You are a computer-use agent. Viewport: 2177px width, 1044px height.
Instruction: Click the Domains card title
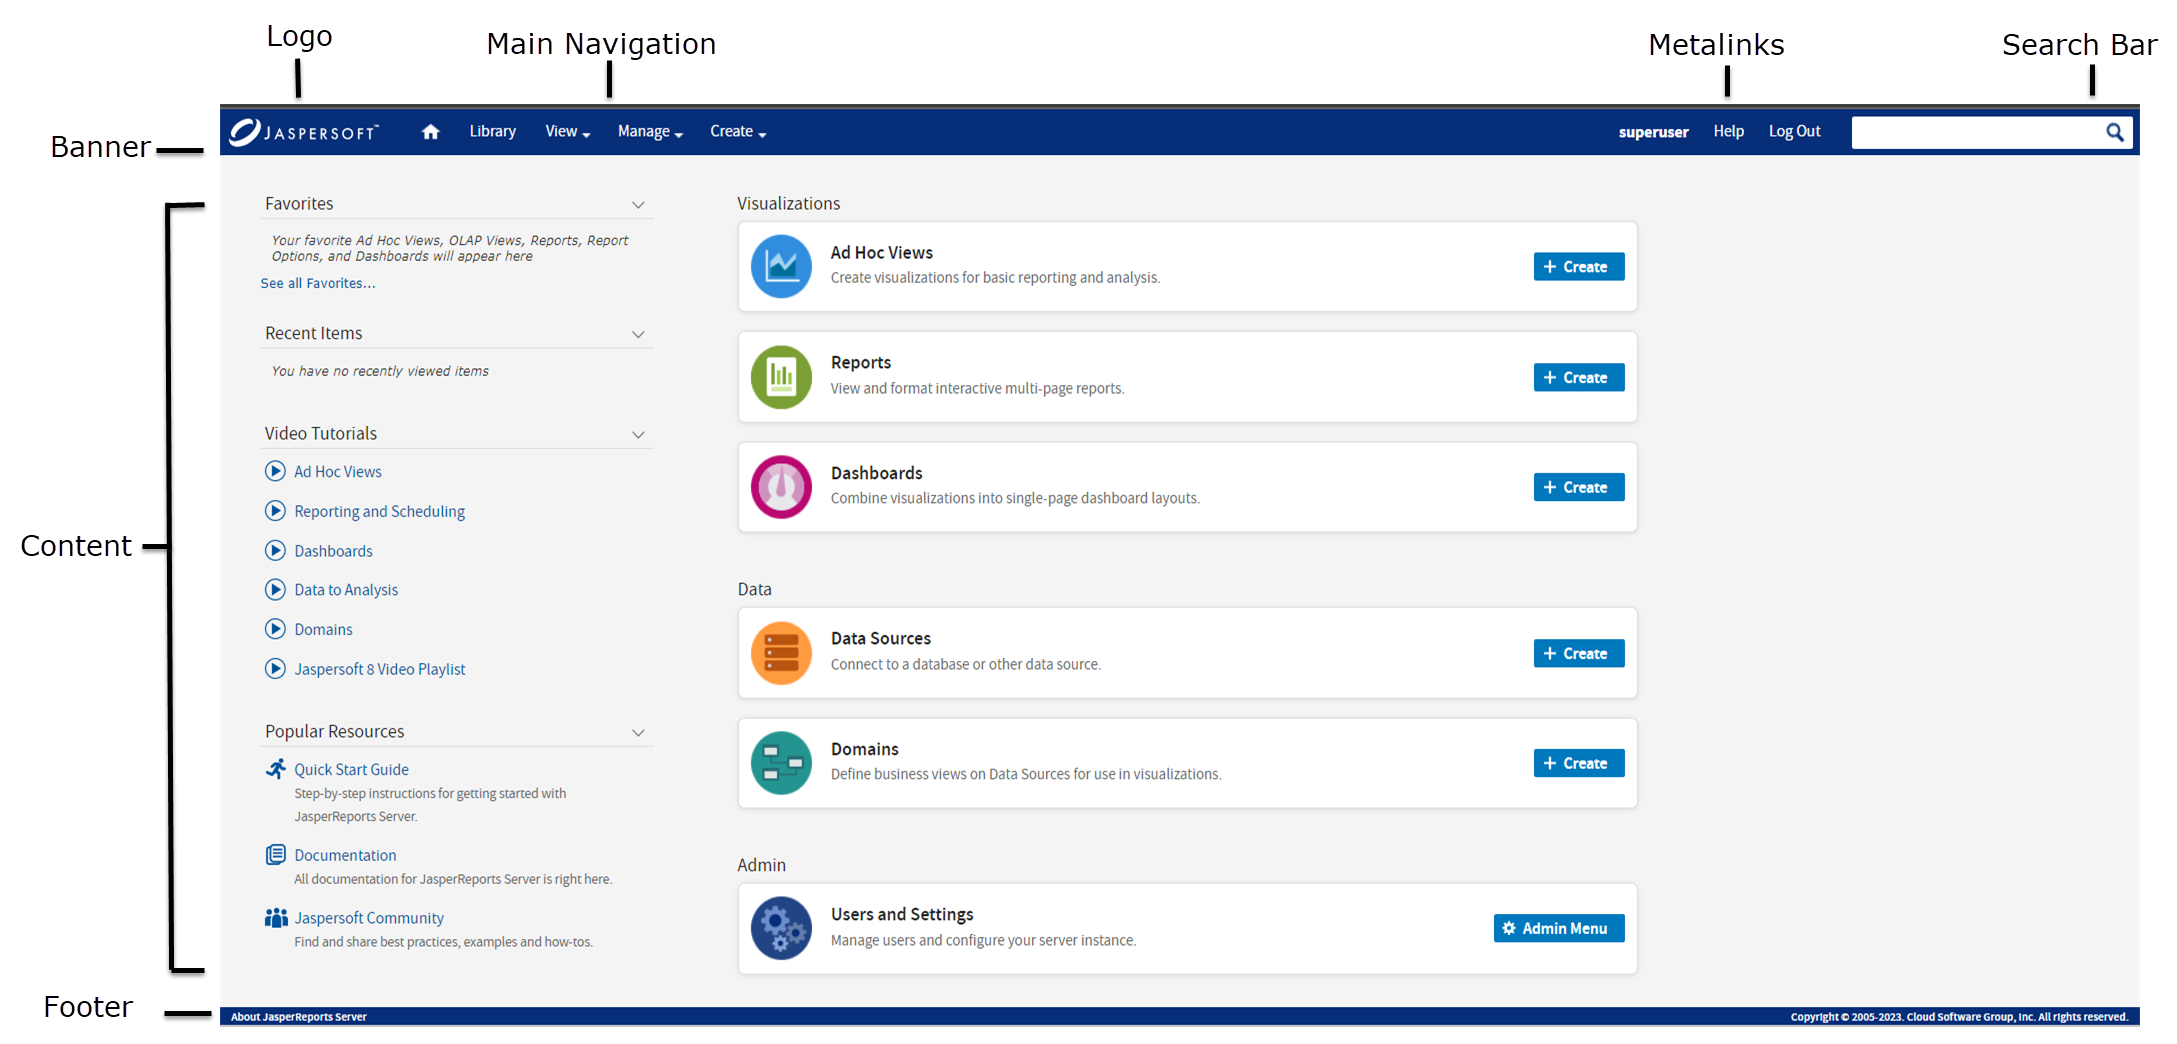(x=864, y=749)
